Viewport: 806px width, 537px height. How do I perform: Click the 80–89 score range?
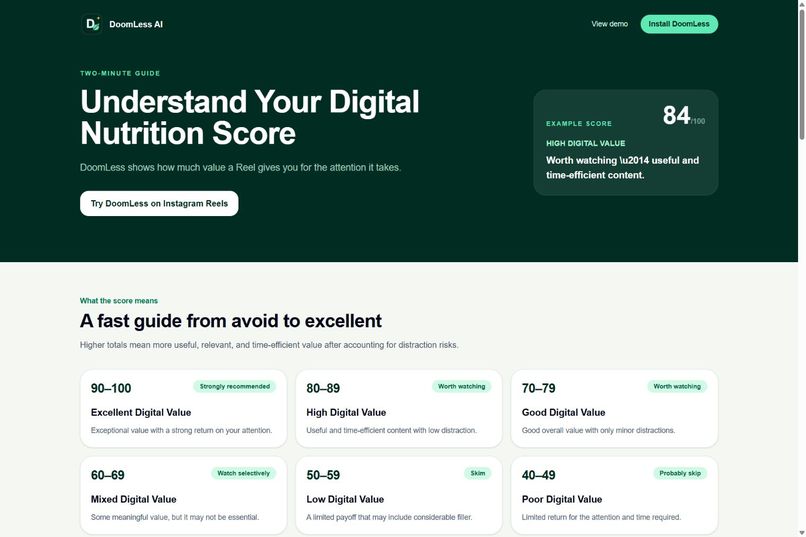(x=323, y=388)
